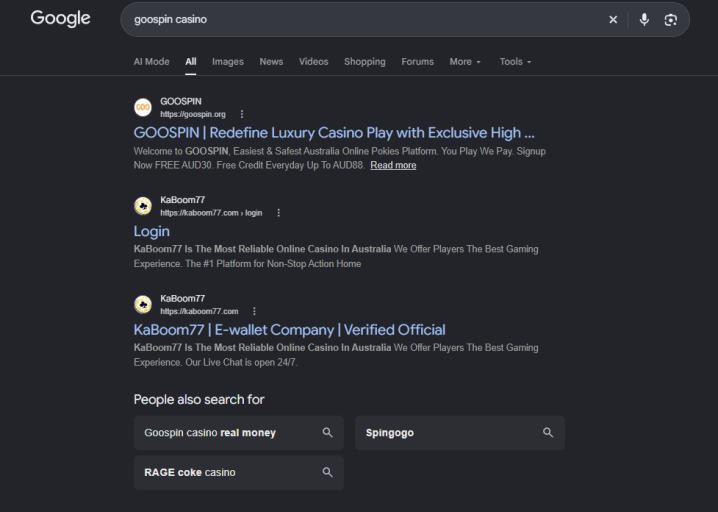Search Goospin casino real money suggestion
This screenshot has width=718, height=512.
(x=239, y=433)
